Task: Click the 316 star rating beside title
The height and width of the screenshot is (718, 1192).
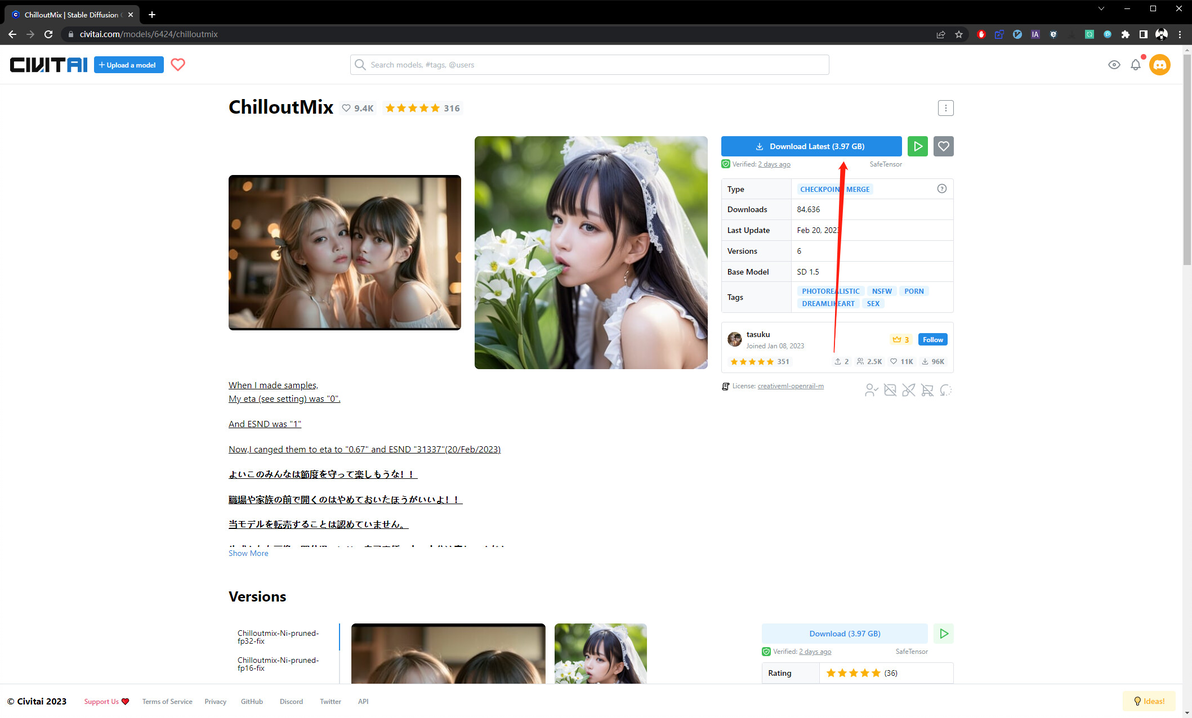Action: tap(423, 108)
